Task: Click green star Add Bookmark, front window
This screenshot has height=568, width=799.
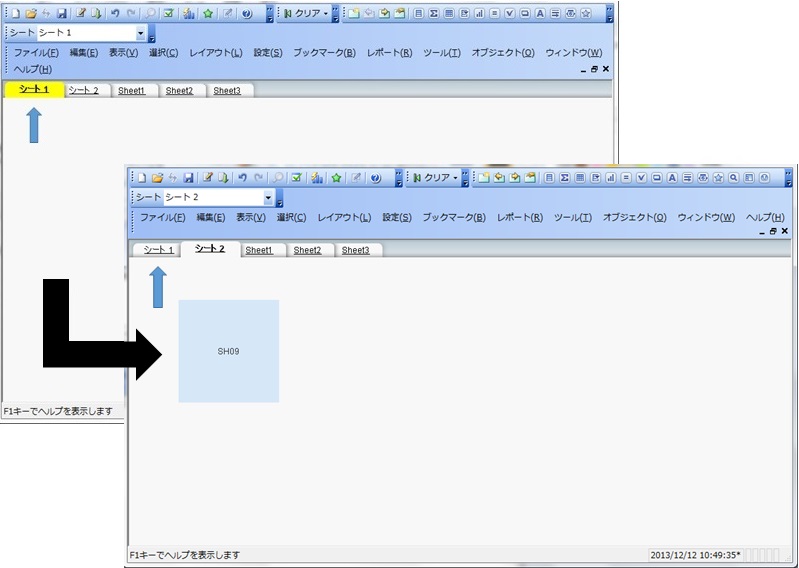Action: click(336, 178)
